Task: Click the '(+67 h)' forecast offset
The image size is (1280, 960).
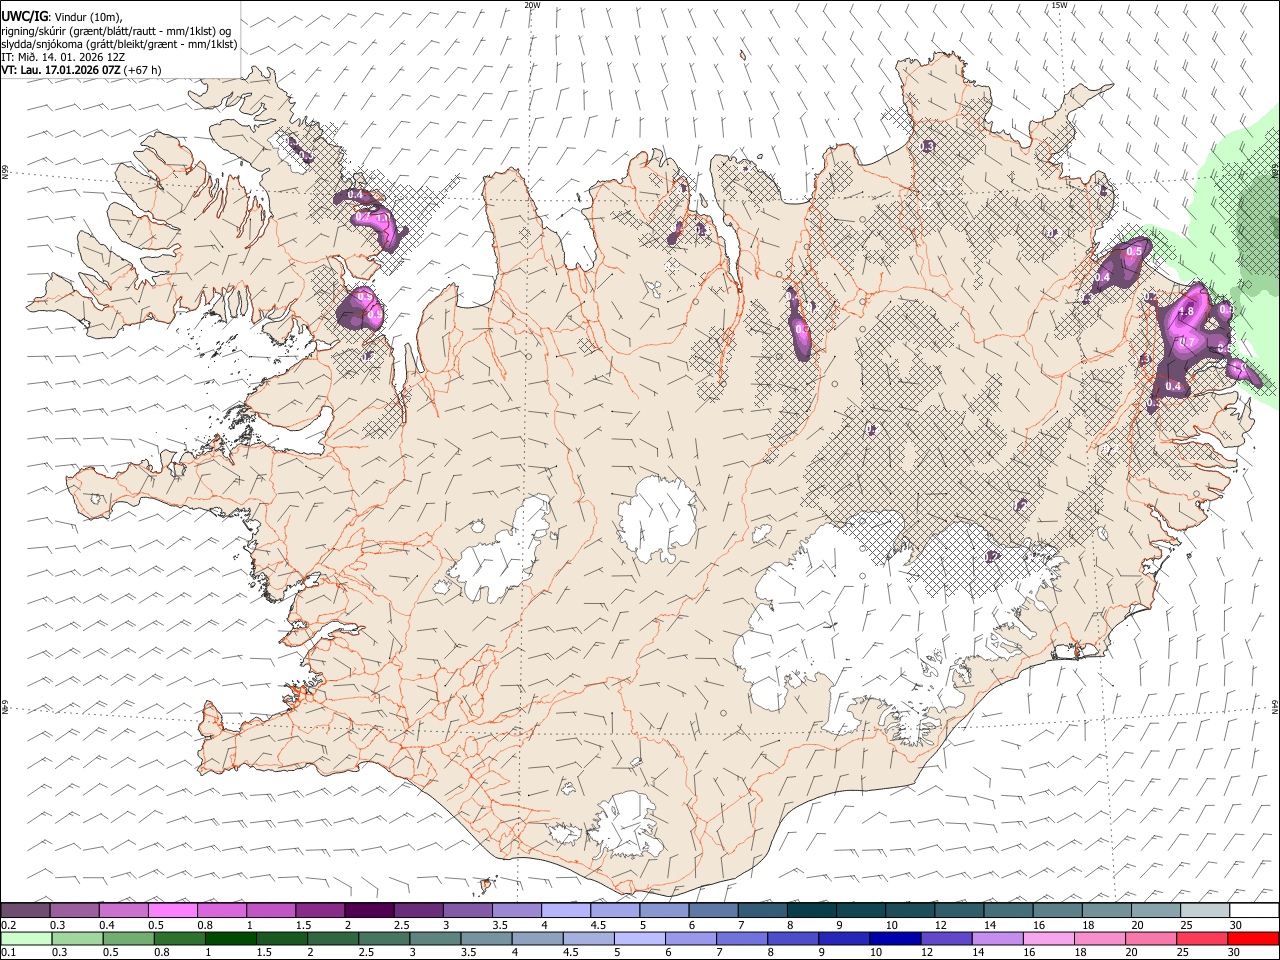Action: (x=143, y=70)
